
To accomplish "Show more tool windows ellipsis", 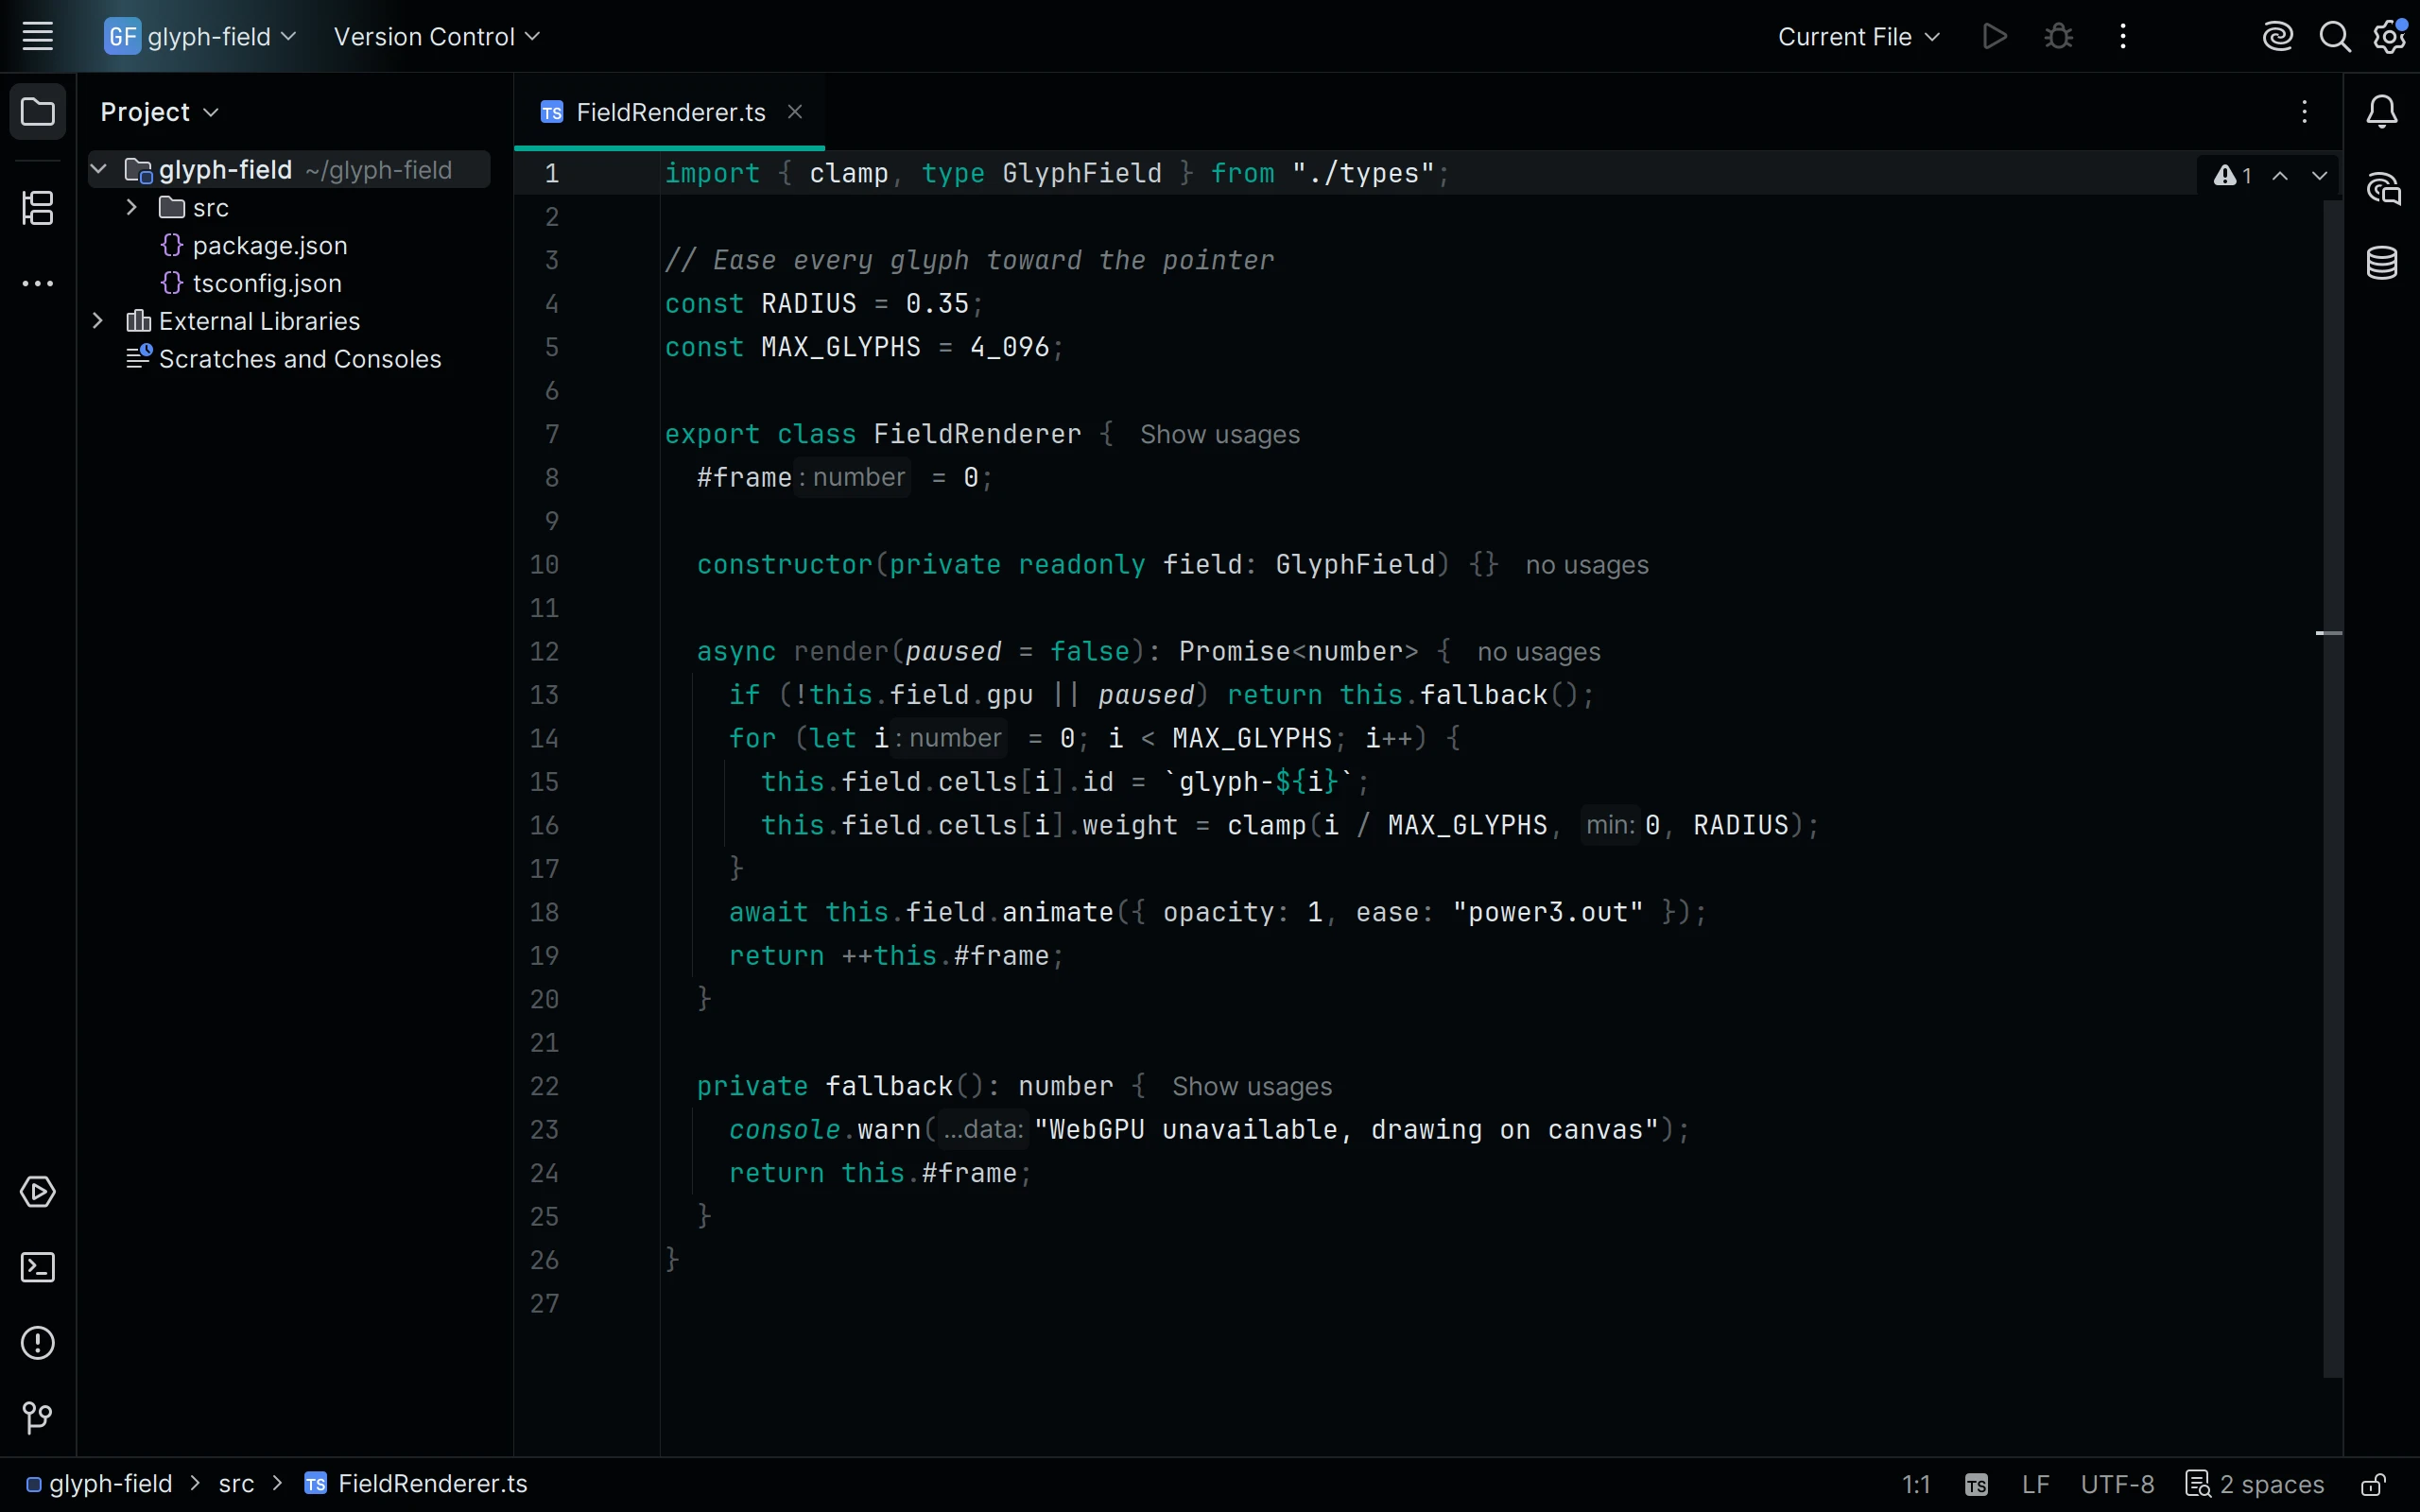I will tap(38, 284).
